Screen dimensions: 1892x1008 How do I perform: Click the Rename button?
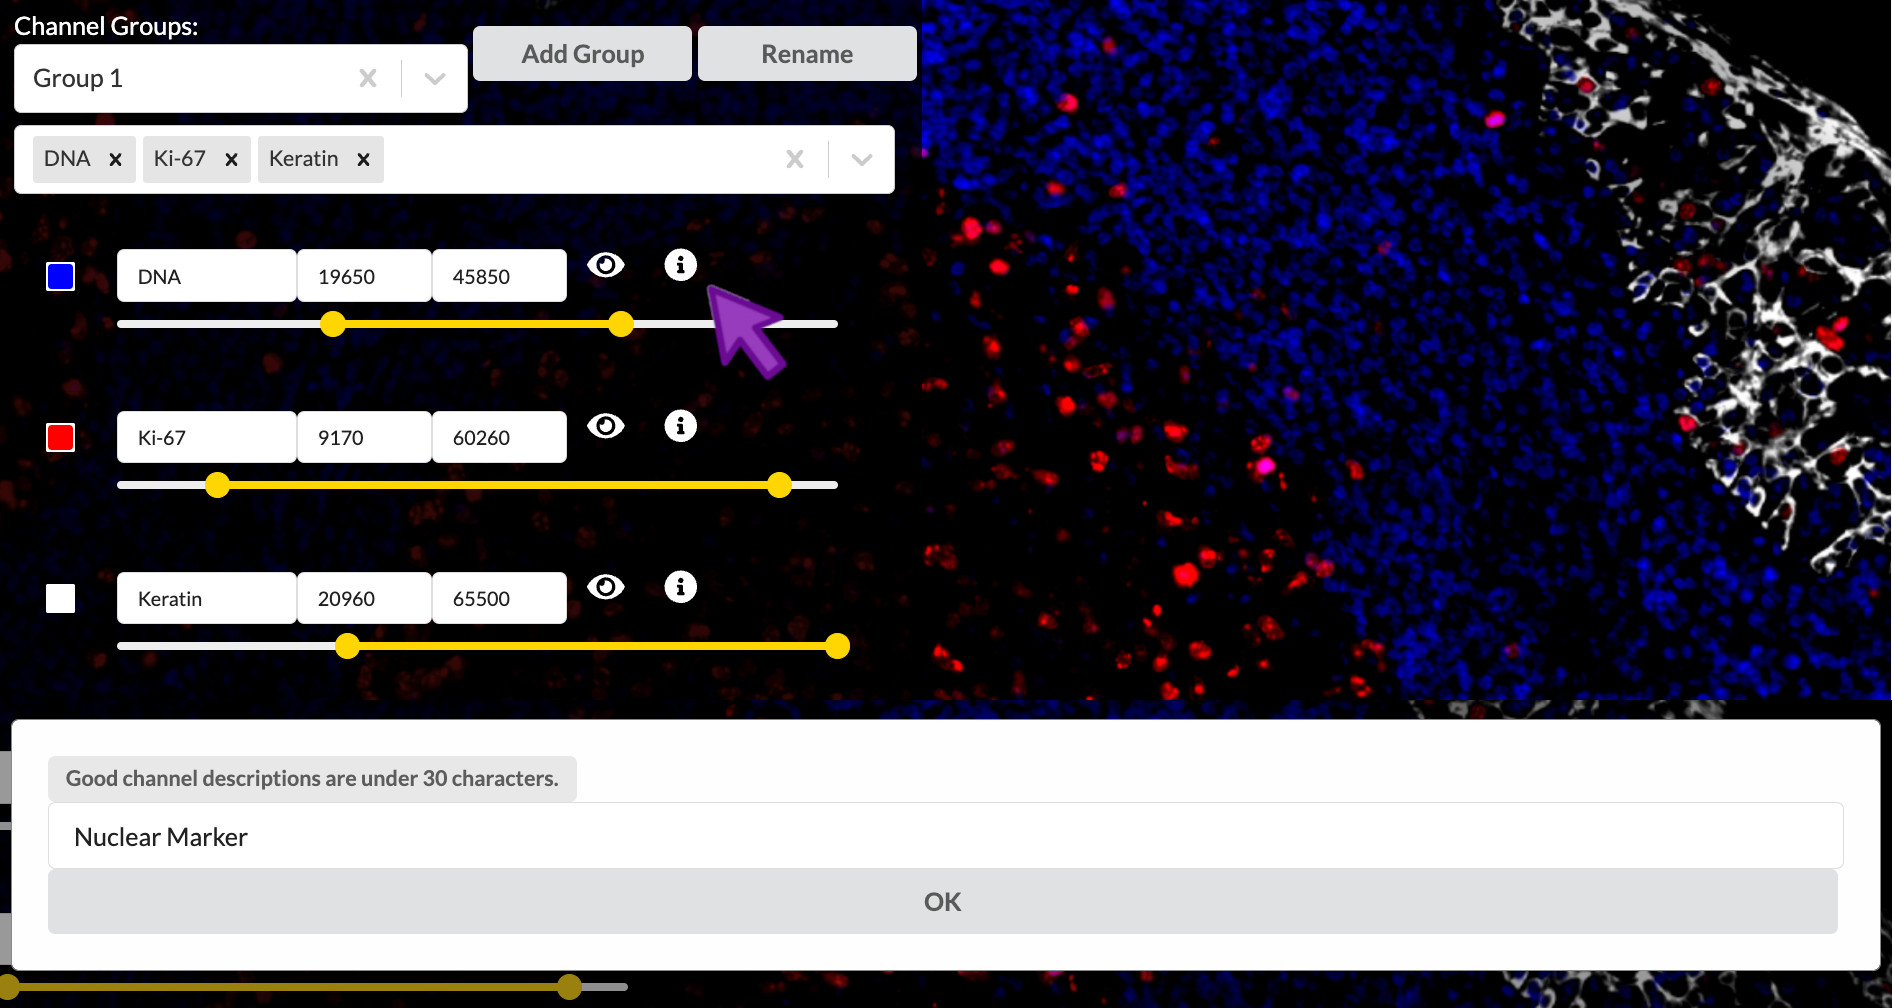807,54
